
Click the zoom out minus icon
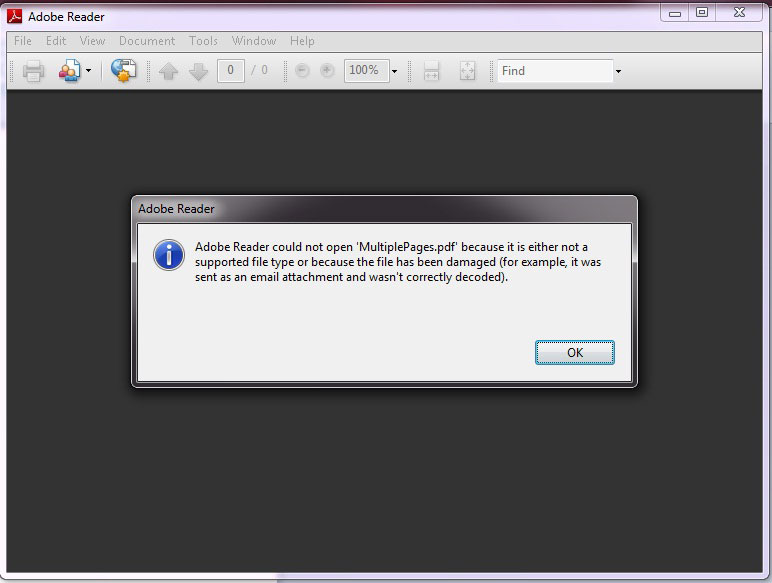tap(304, 71)
